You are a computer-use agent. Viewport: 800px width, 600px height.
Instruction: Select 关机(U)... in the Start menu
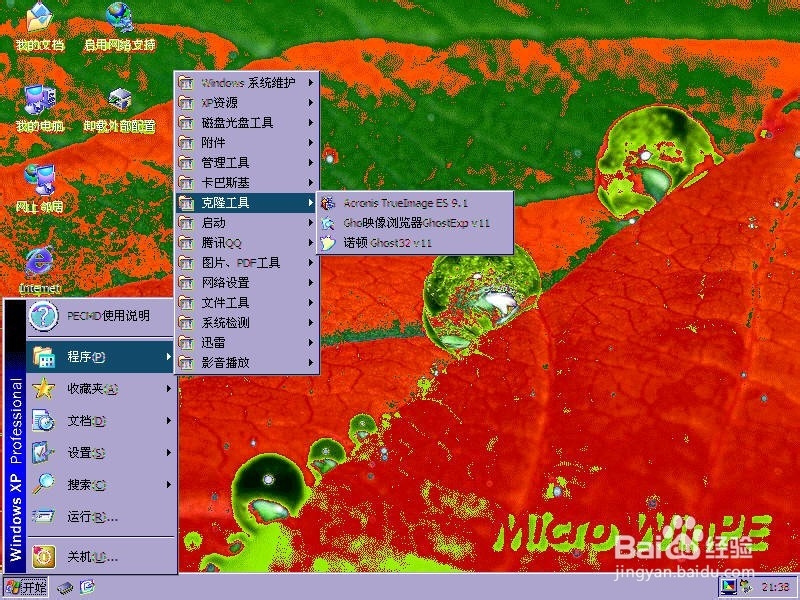[x=100, y=557]
